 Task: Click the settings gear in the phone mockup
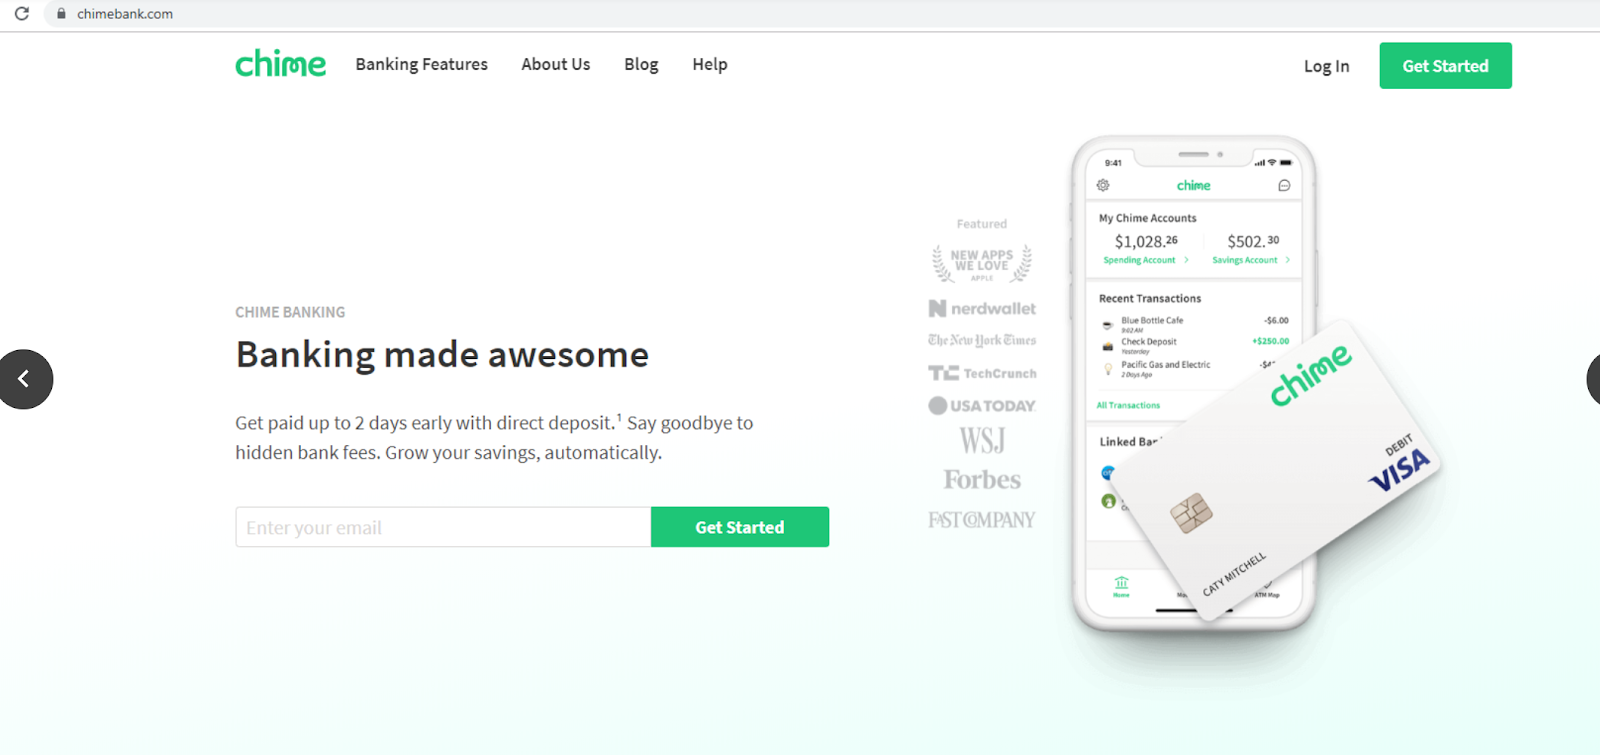[x=1103, y=185]
